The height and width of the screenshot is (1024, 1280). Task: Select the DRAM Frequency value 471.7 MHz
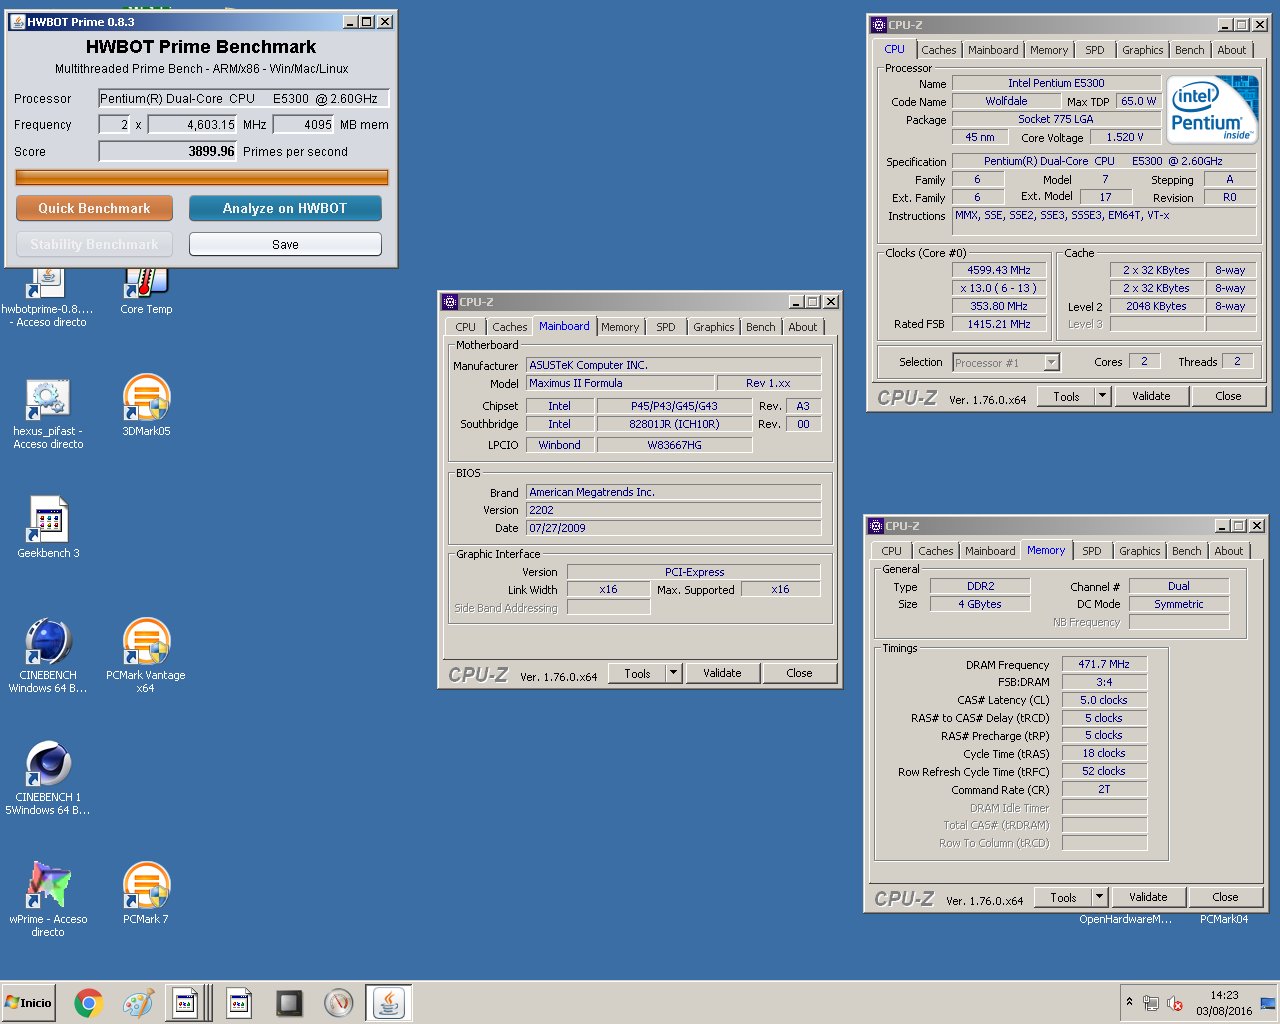coord(1104,664)
